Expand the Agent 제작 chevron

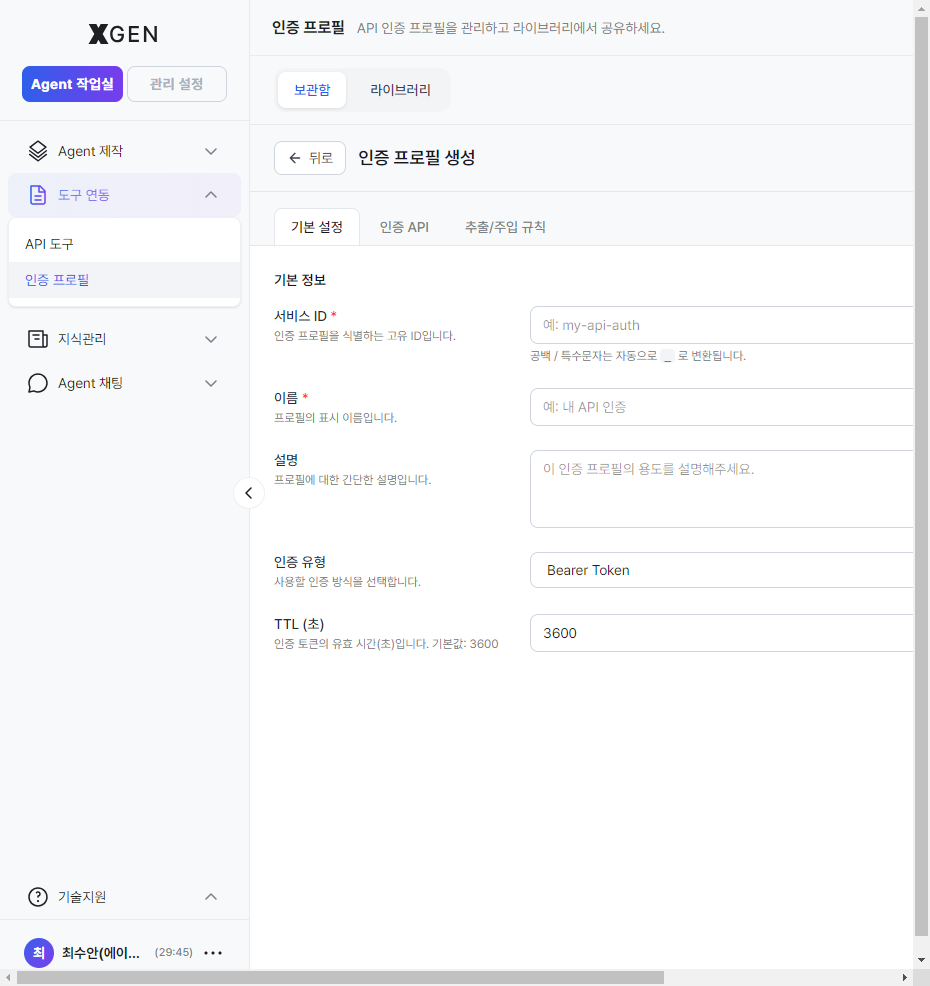coord(211,152)
